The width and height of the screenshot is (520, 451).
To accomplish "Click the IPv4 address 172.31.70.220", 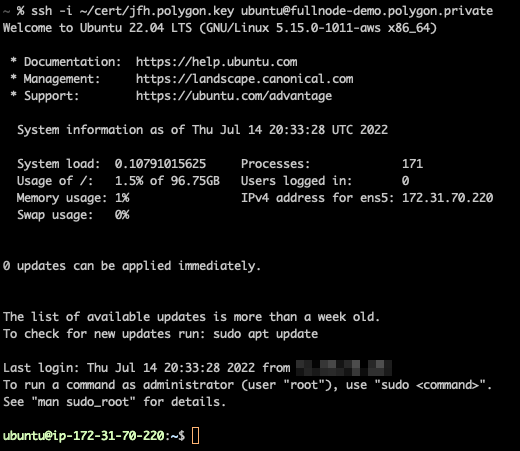I will coord(447,198).
